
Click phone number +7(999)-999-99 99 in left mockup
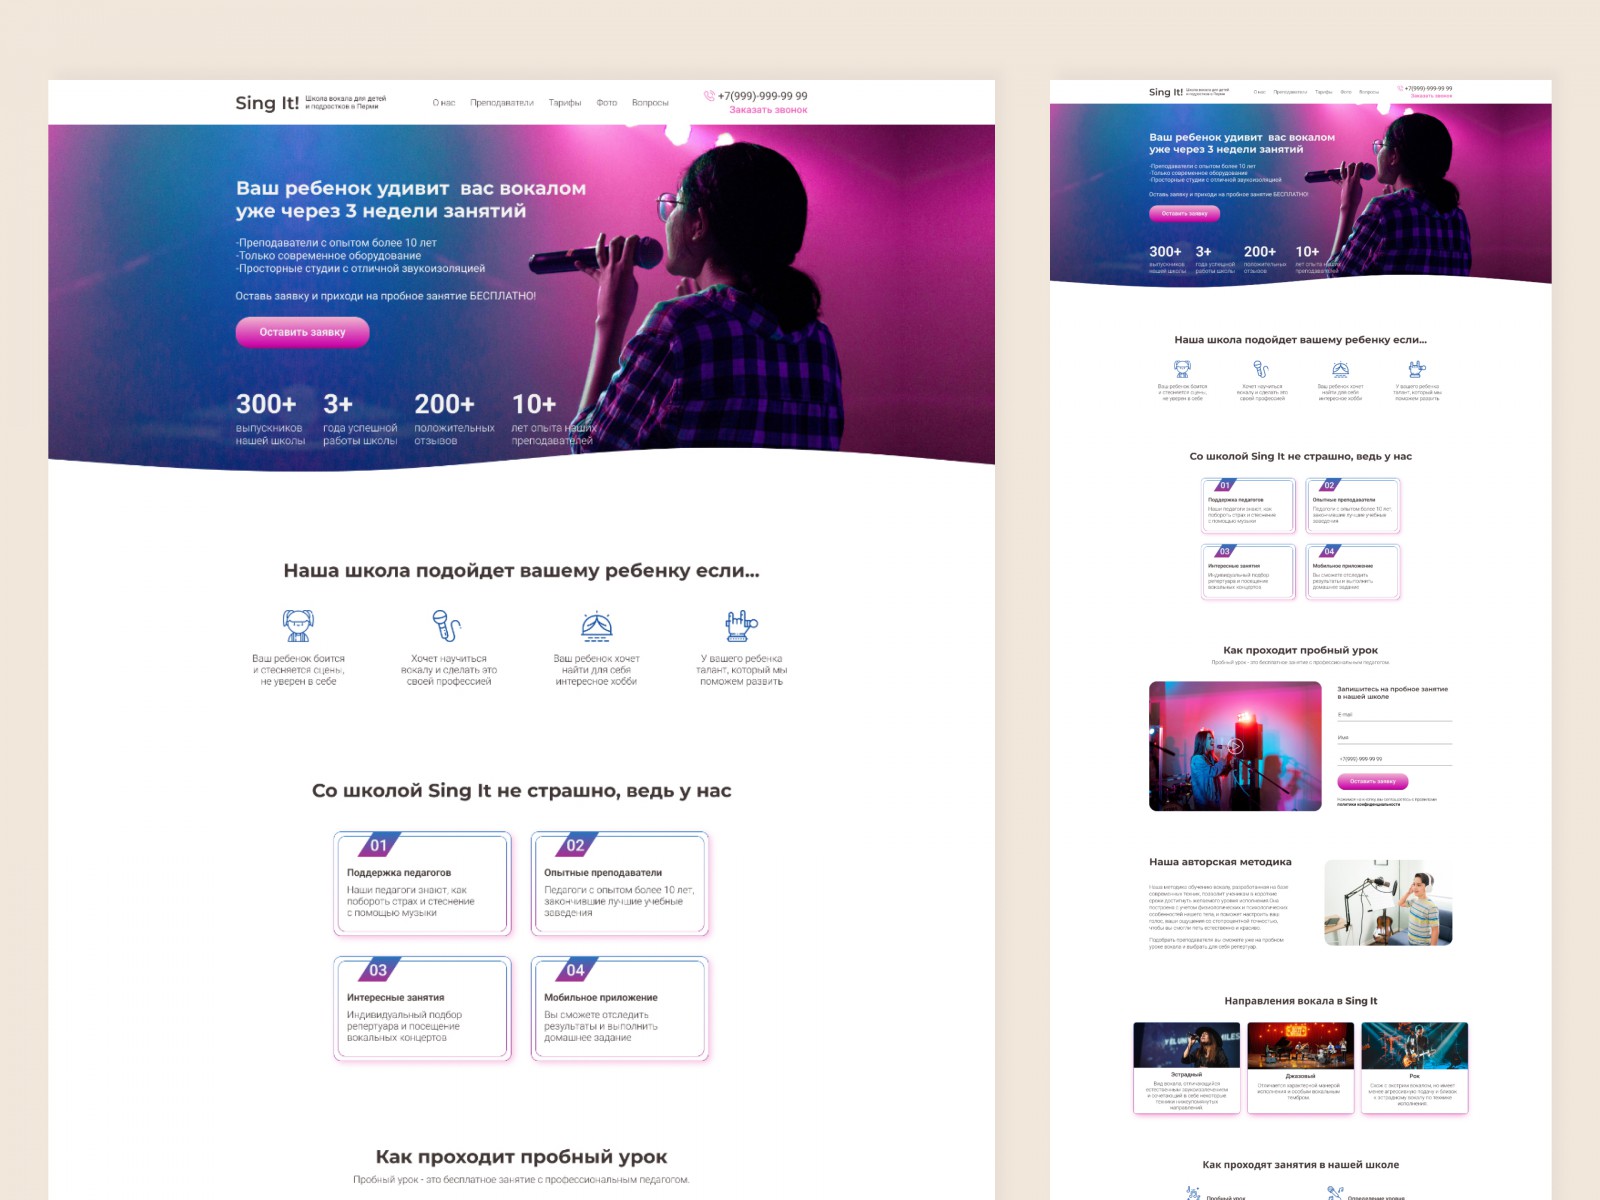click(x=762, y=96)
